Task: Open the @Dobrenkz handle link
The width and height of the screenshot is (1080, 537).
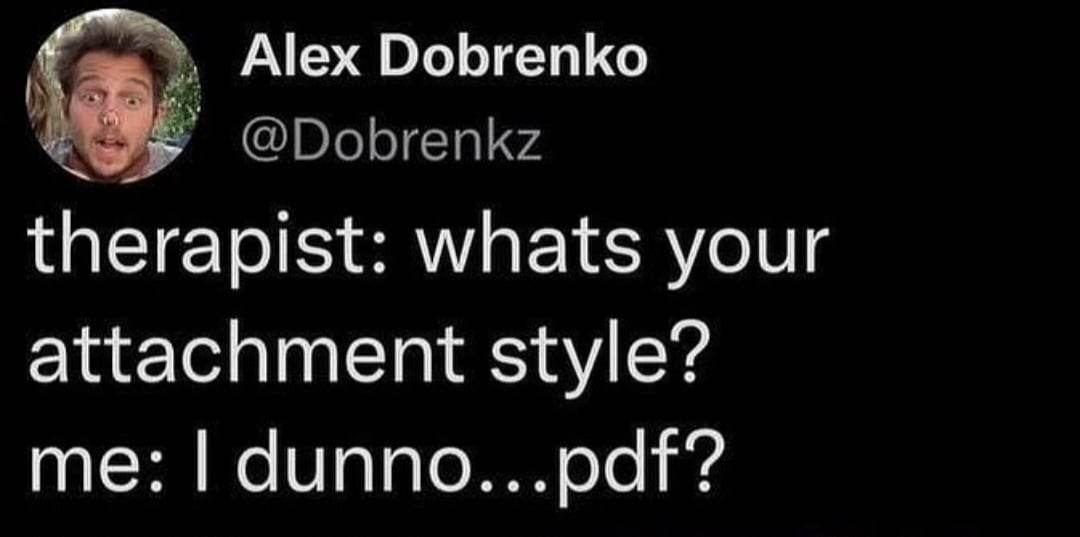Action: click(392, 145)
